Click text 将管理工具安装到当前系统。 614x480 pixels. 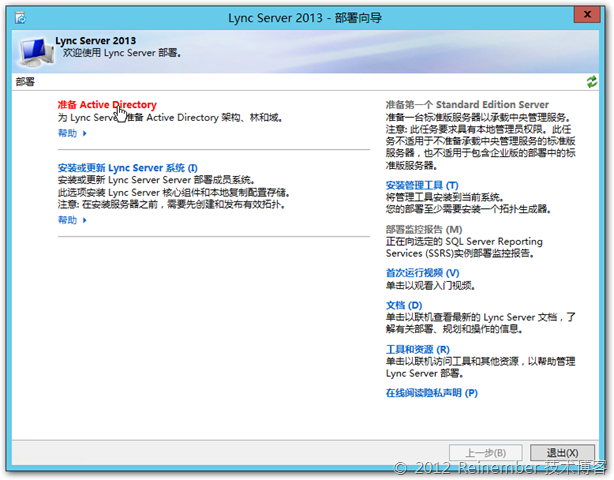[445, 197]
